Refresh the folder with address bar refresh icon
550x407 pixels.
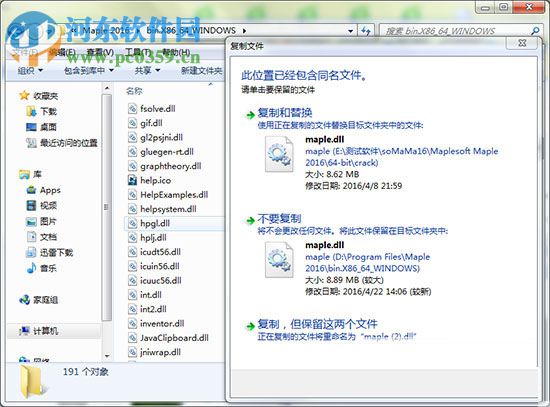click(x=366, y=31)
